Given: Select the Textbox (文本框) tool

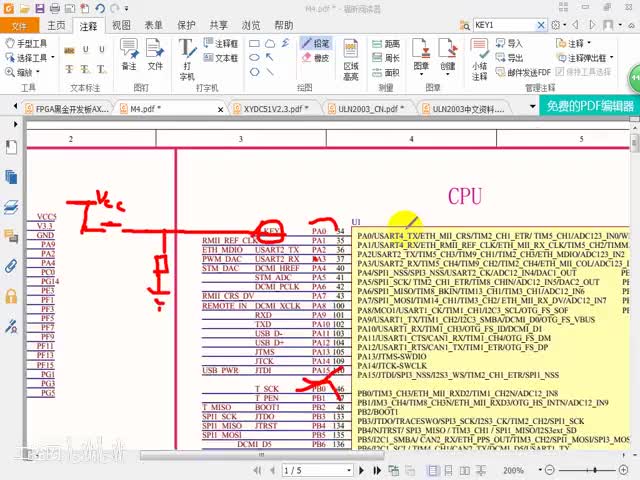Looking at the screenshot, I should tap(221, 58).
